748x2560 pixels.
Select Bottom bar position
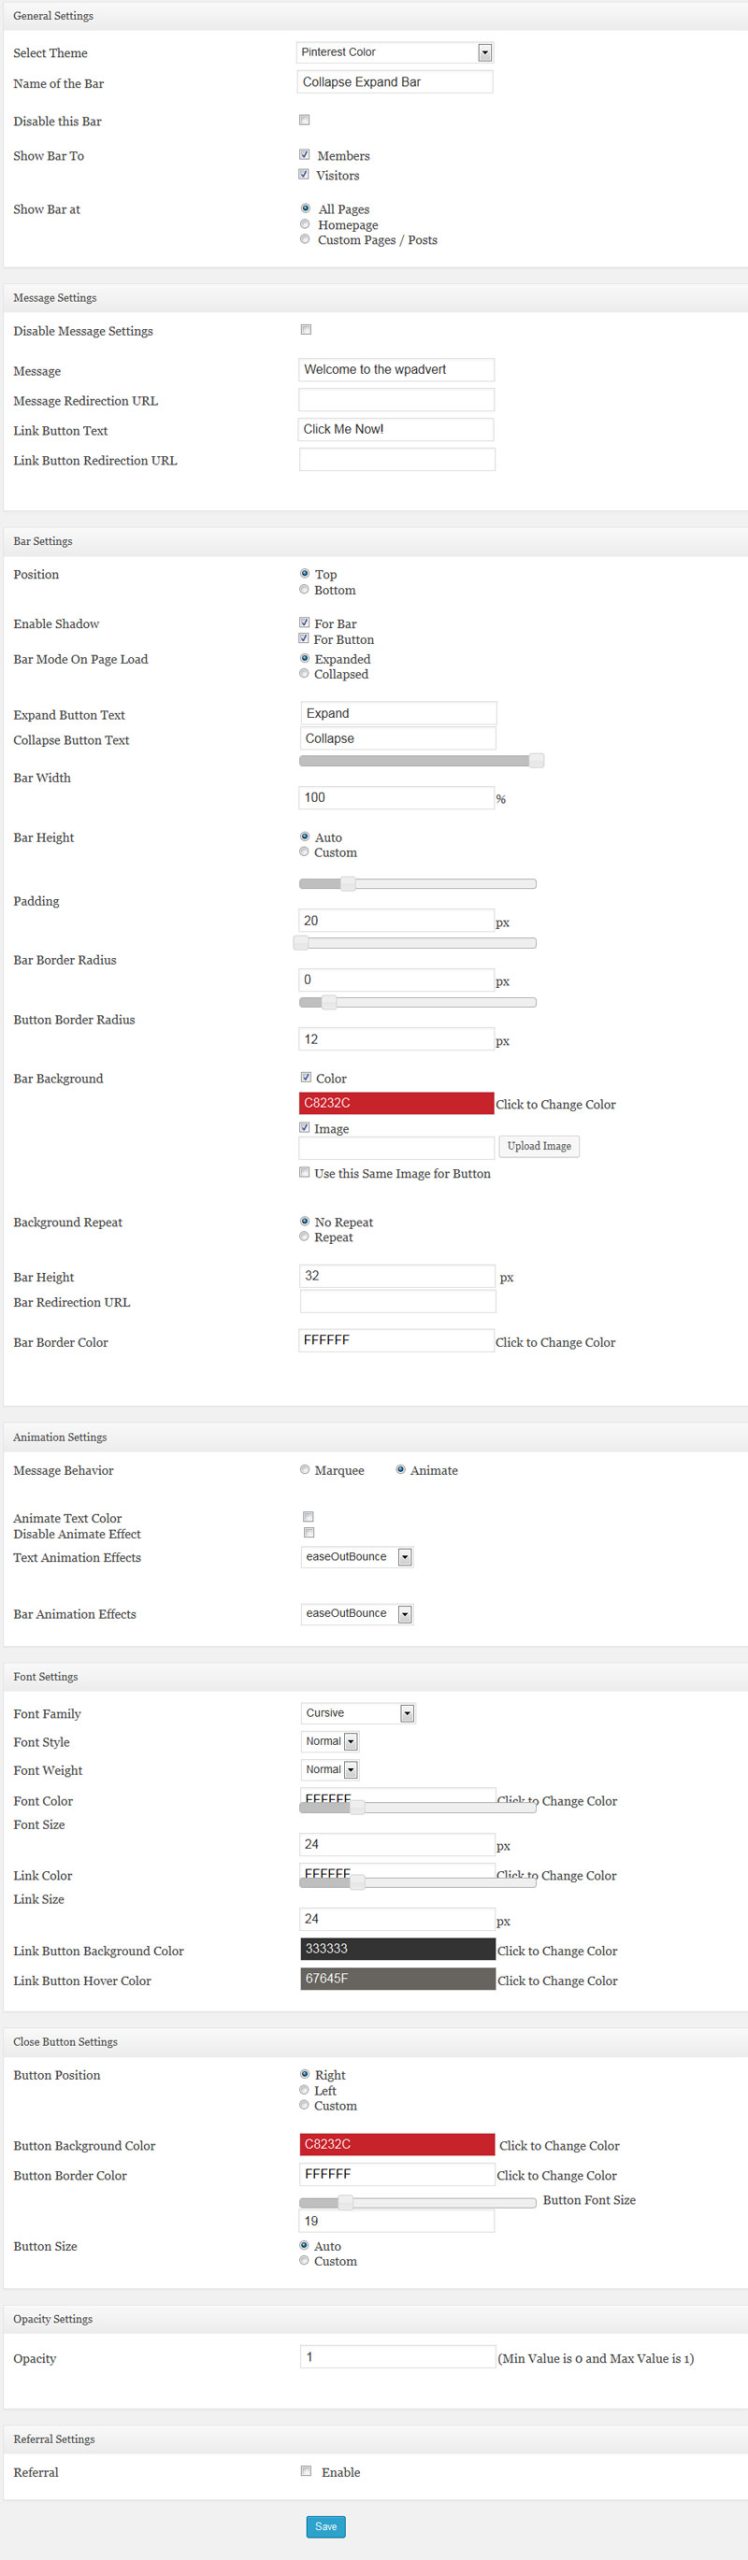coord(304,590)
